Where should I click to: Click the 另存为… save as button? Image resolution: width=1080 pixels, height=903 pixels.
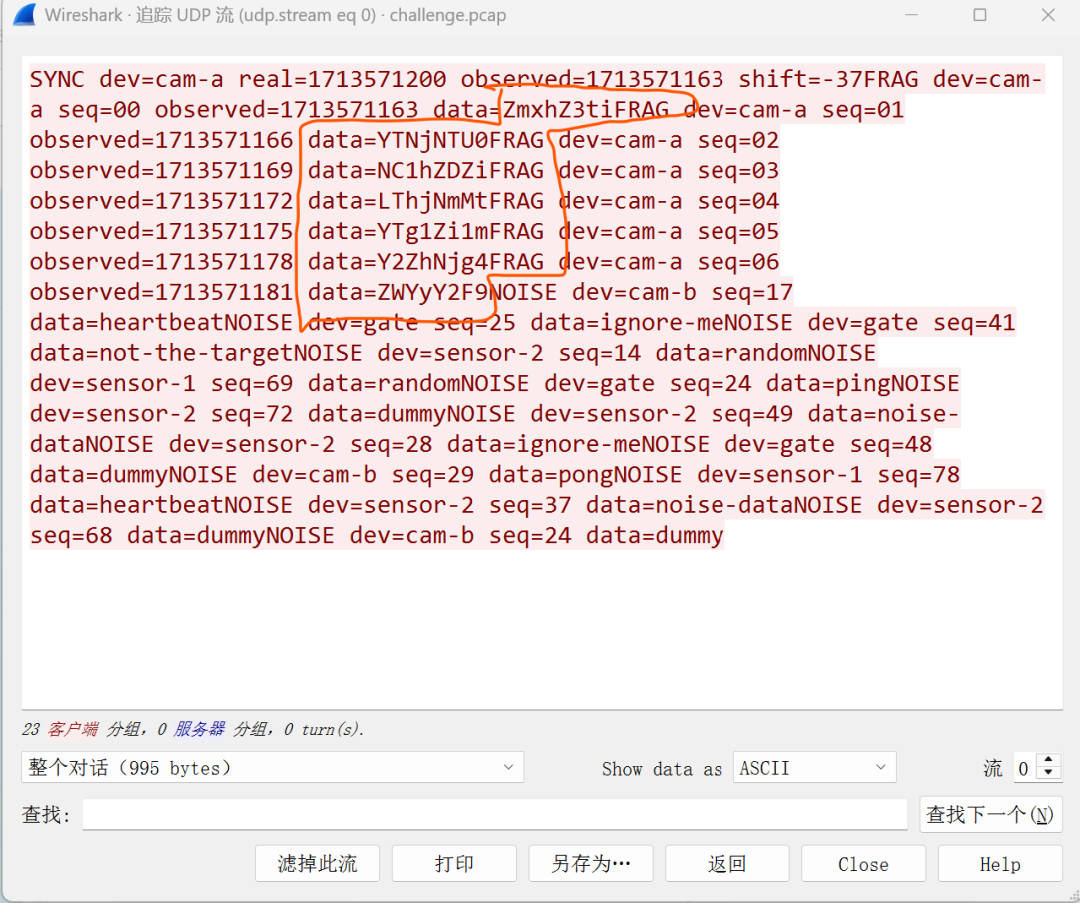pyautogui.click(x=590, y=864)
